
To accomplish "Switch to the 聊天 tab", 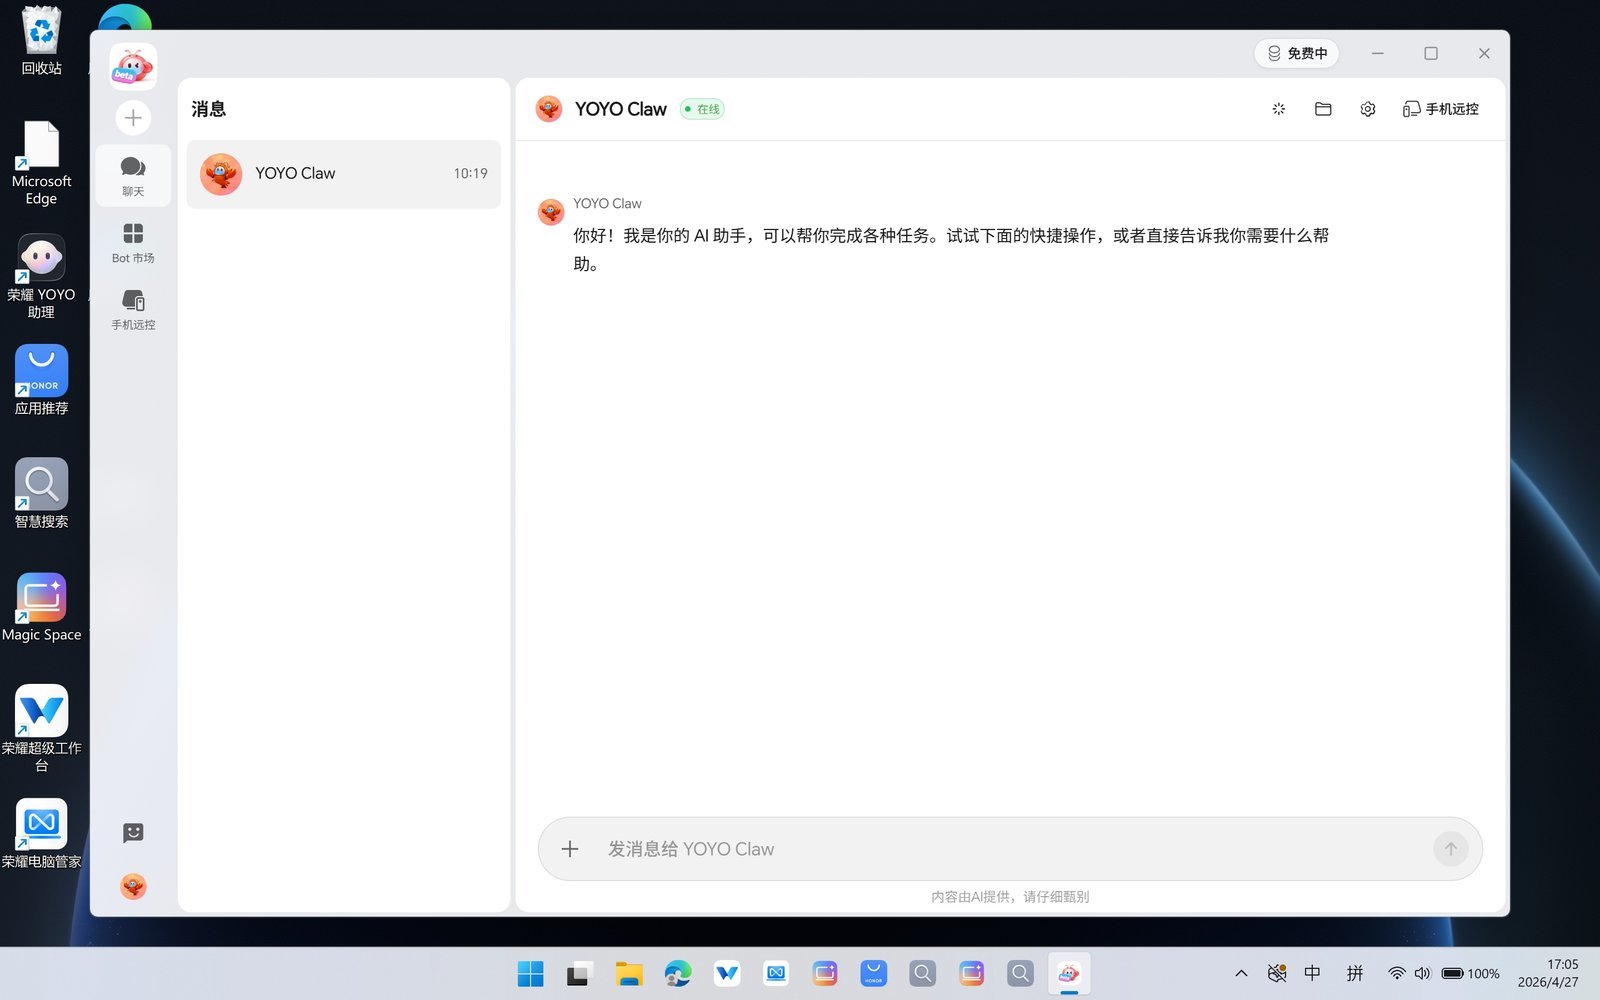I will tap(133, 176).
